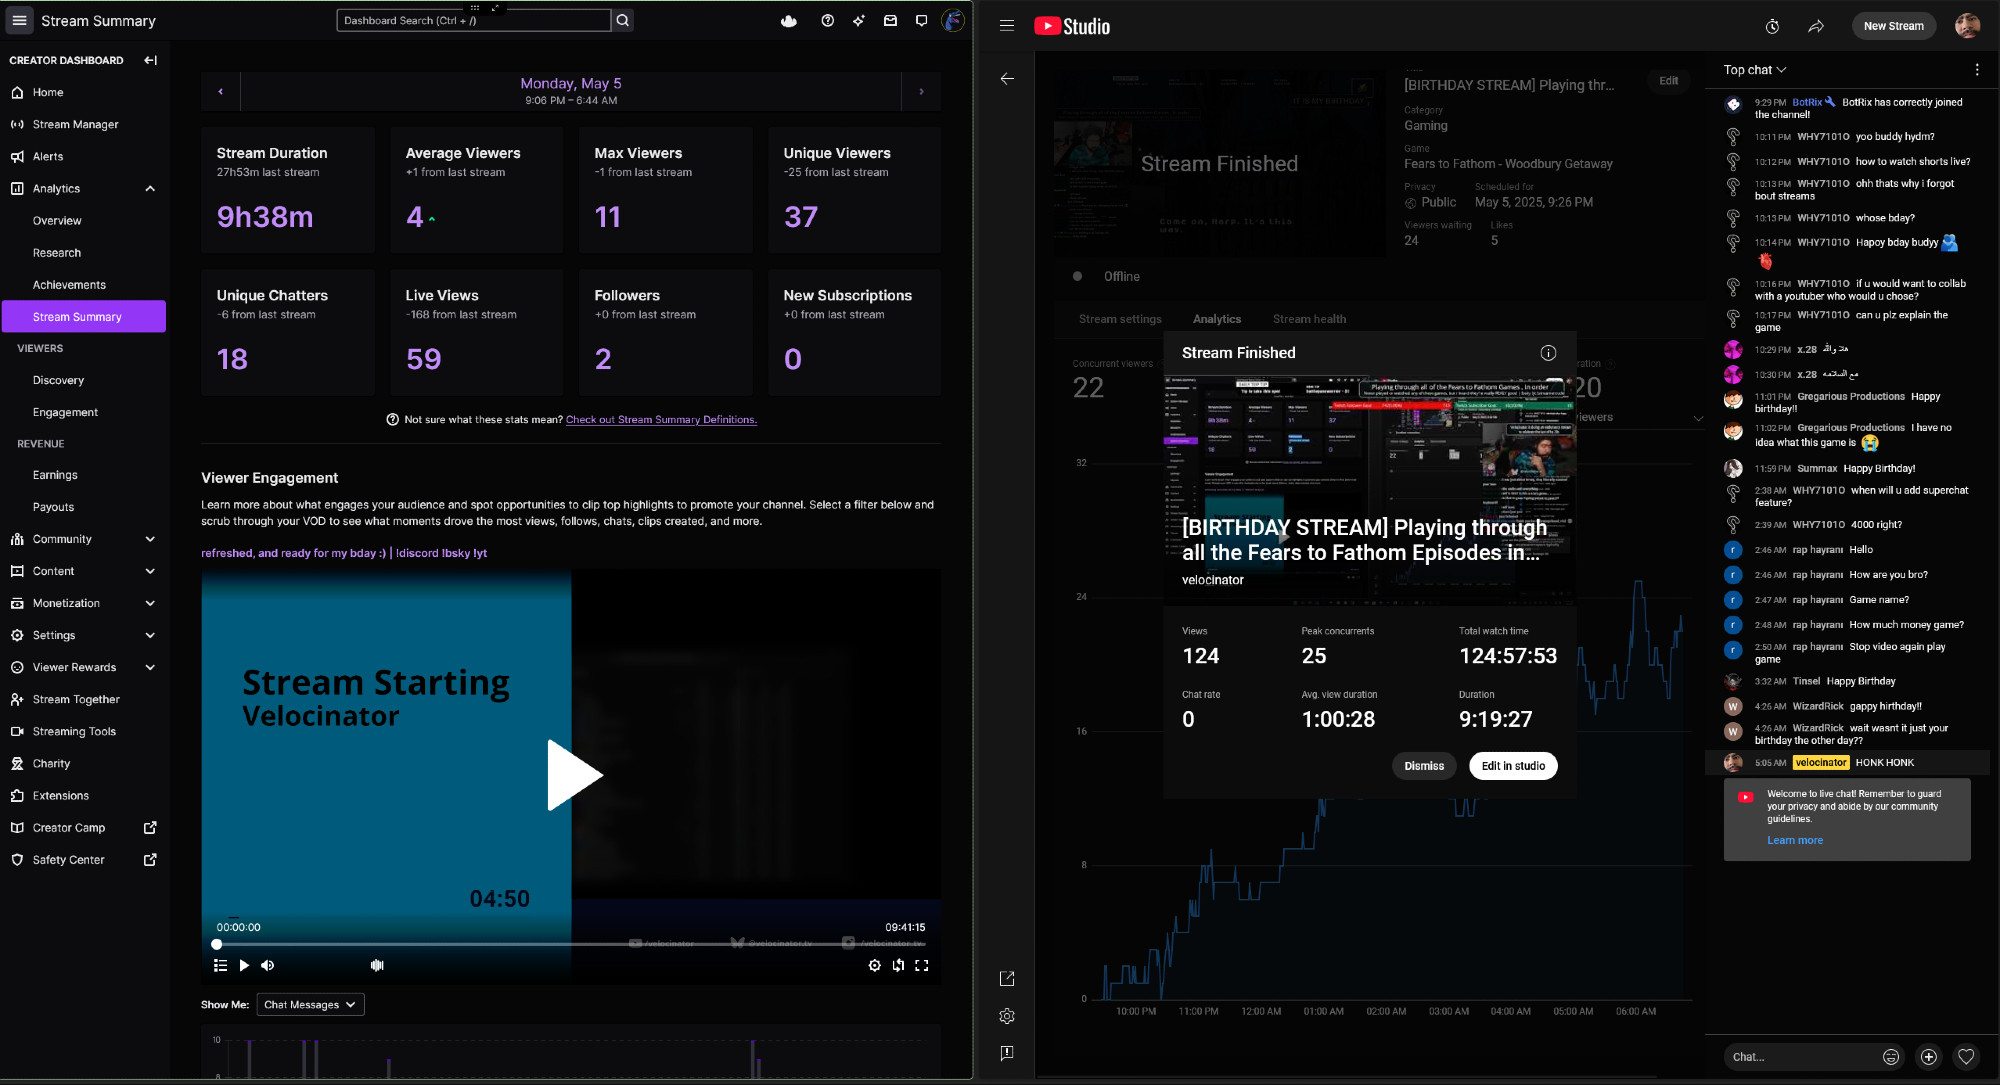Mute the VOD player volume
Image resolution: width=2000 pixels, height=1085 pixels.
click(x=268, y=965)
